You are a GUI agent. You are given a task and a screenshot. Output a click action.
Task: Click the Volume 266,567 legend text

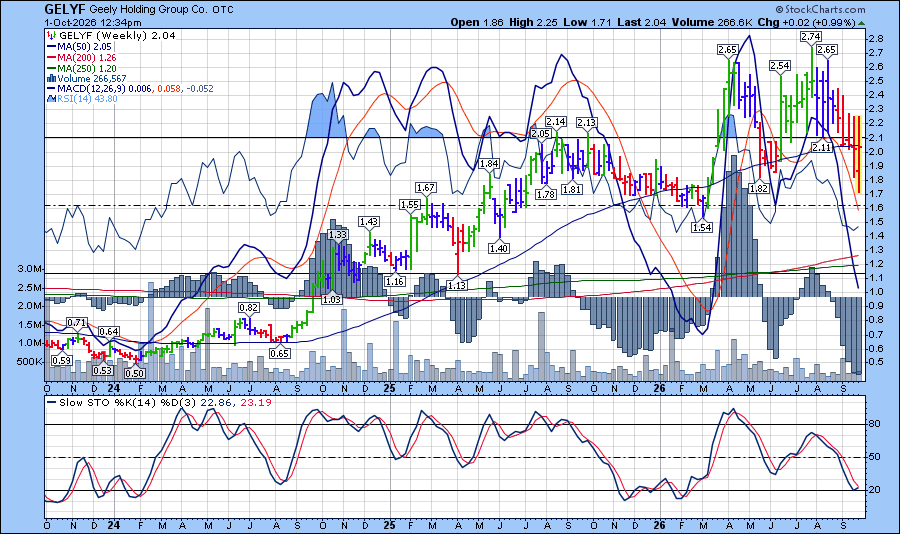92,79
